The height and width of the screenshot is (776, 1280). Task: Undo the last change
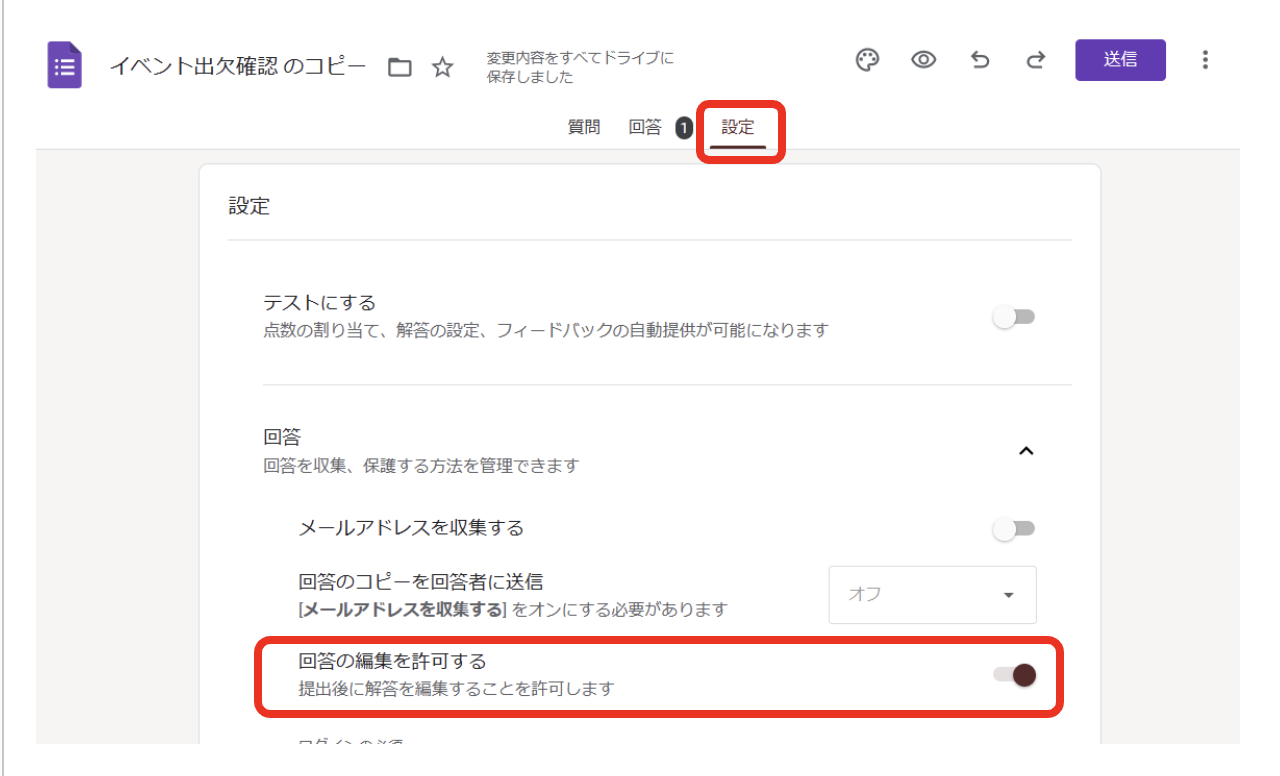pyautogui.click(x=979, y=60)
